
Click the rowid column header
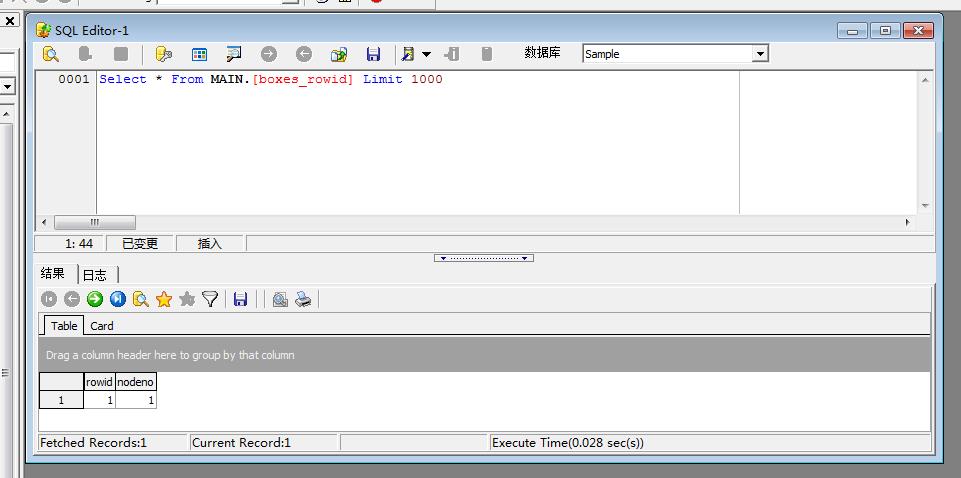coord(99,382)
